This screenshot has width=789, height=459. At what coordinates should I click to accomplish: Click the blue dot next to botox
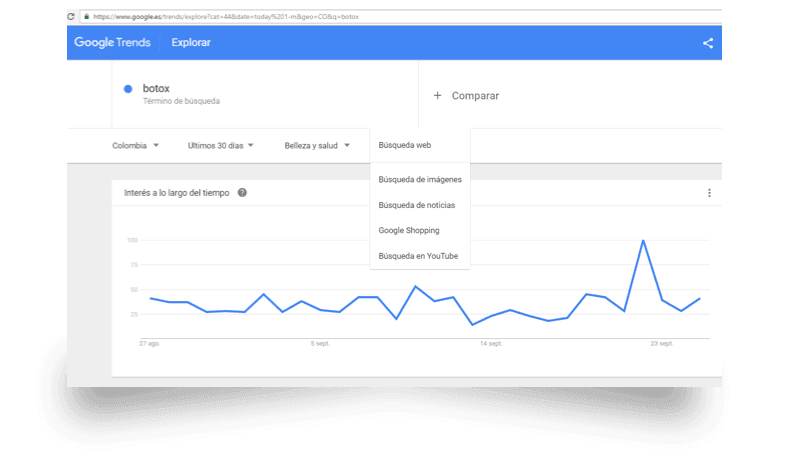128,89
